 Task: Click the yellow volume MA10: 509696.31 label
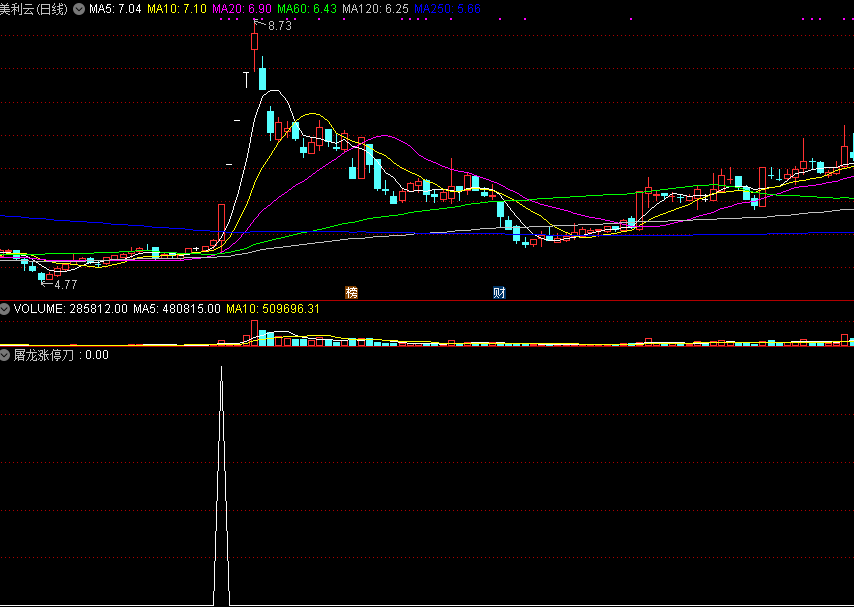[x=272, y=309]
